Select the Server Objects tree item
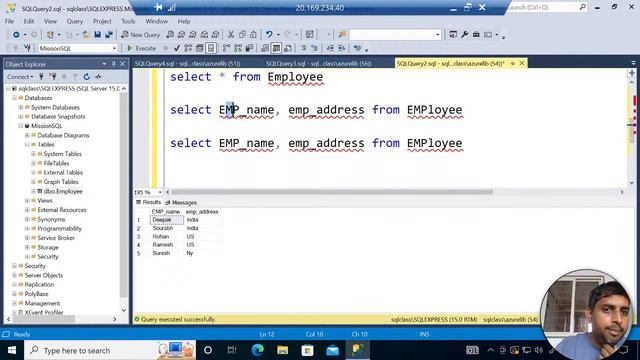The image size is (640, 360). pyautogui.click(x=44, y=275)
